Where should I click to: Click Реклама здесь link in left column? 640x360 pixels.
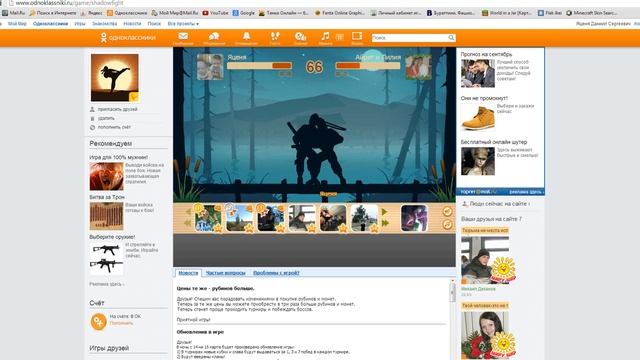(107, 284)
